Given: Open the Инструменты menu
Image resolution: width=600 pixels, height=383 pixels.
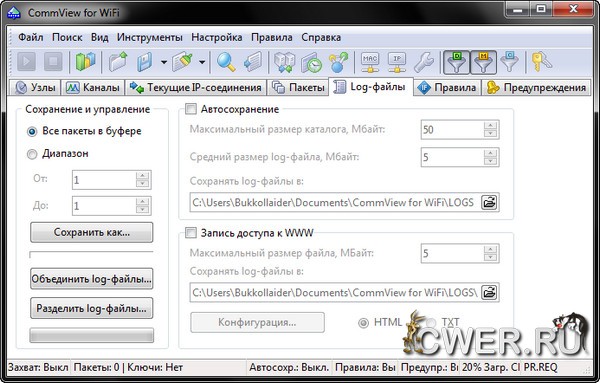Looking at the screenshot, I should [x=150, y=37].
